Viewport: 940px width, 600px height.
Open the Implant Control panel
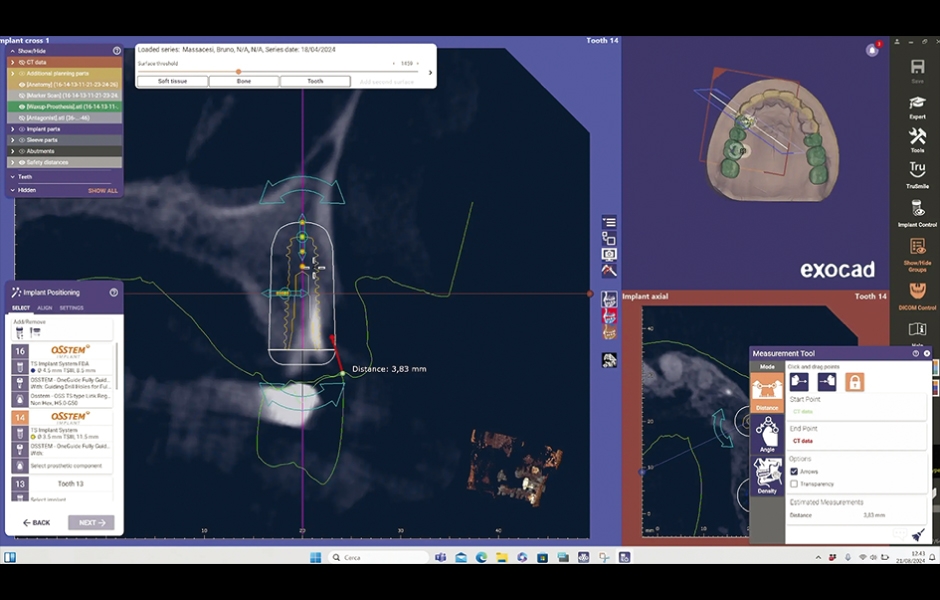pyautogui.click(x=917, y=211)
